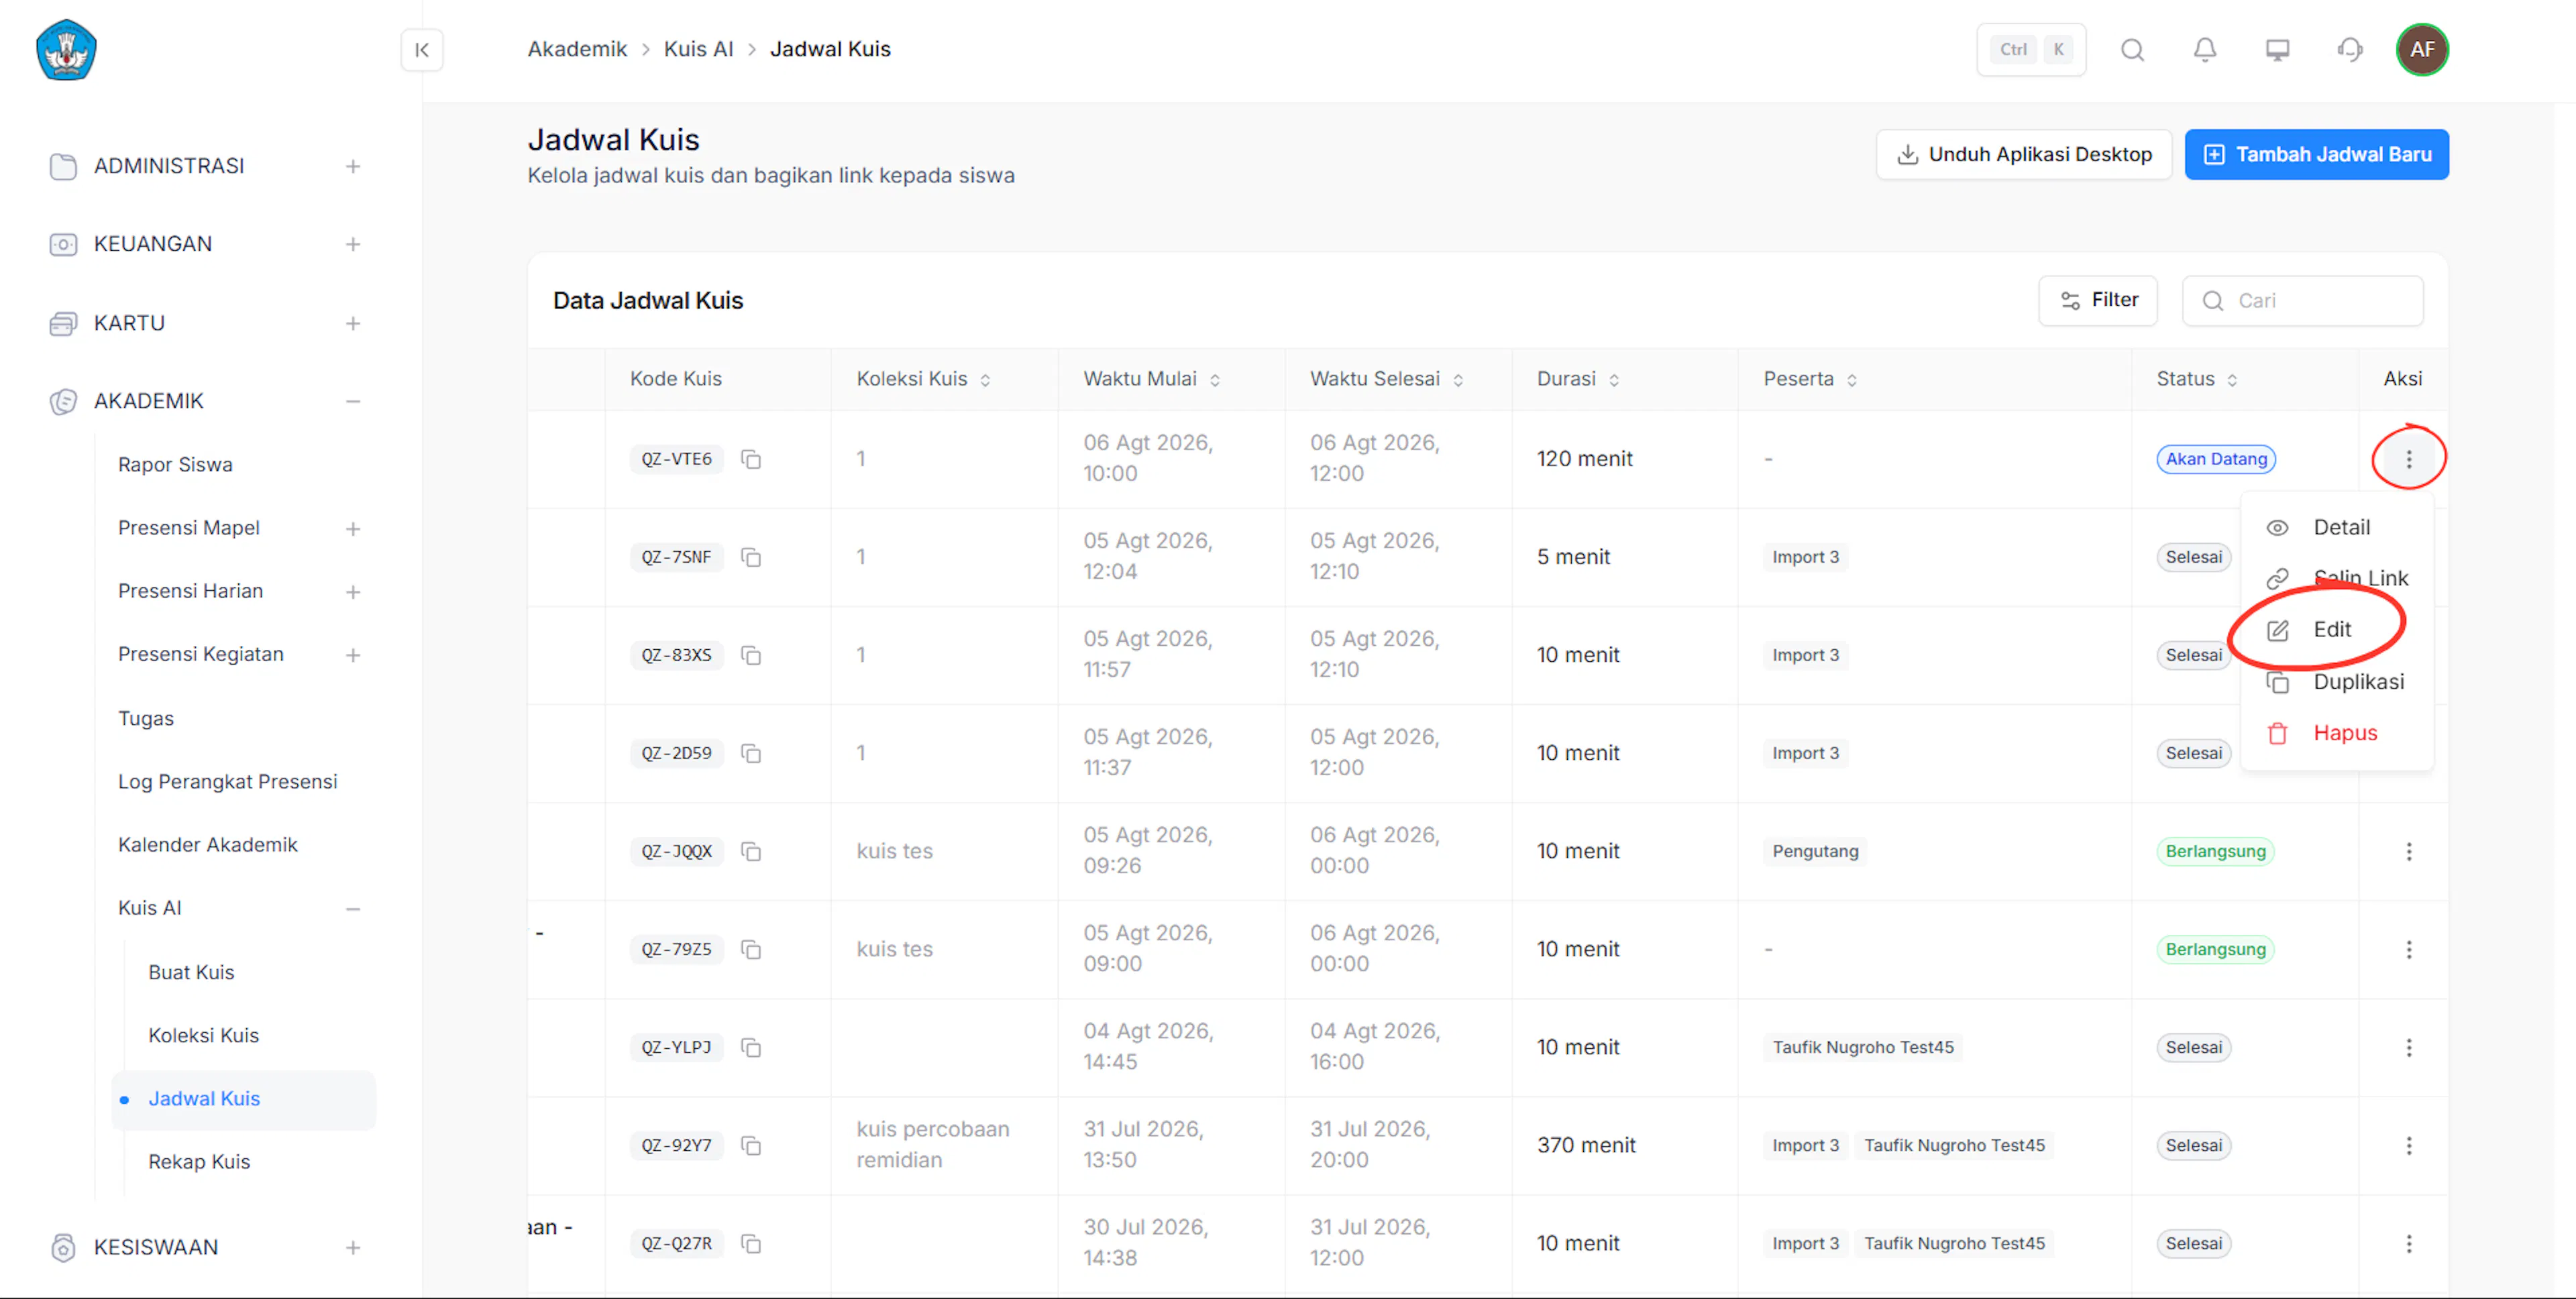The height and width of the screenshot is (1299, 2576).
Task: Copy quiz code QZ-7SNF
Action: (751, 557)
